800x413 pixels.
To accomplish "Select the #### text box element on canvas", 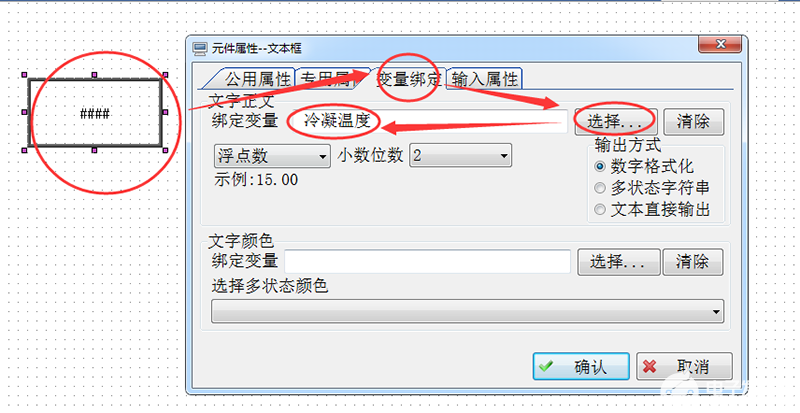I will [x=95, y=113].
